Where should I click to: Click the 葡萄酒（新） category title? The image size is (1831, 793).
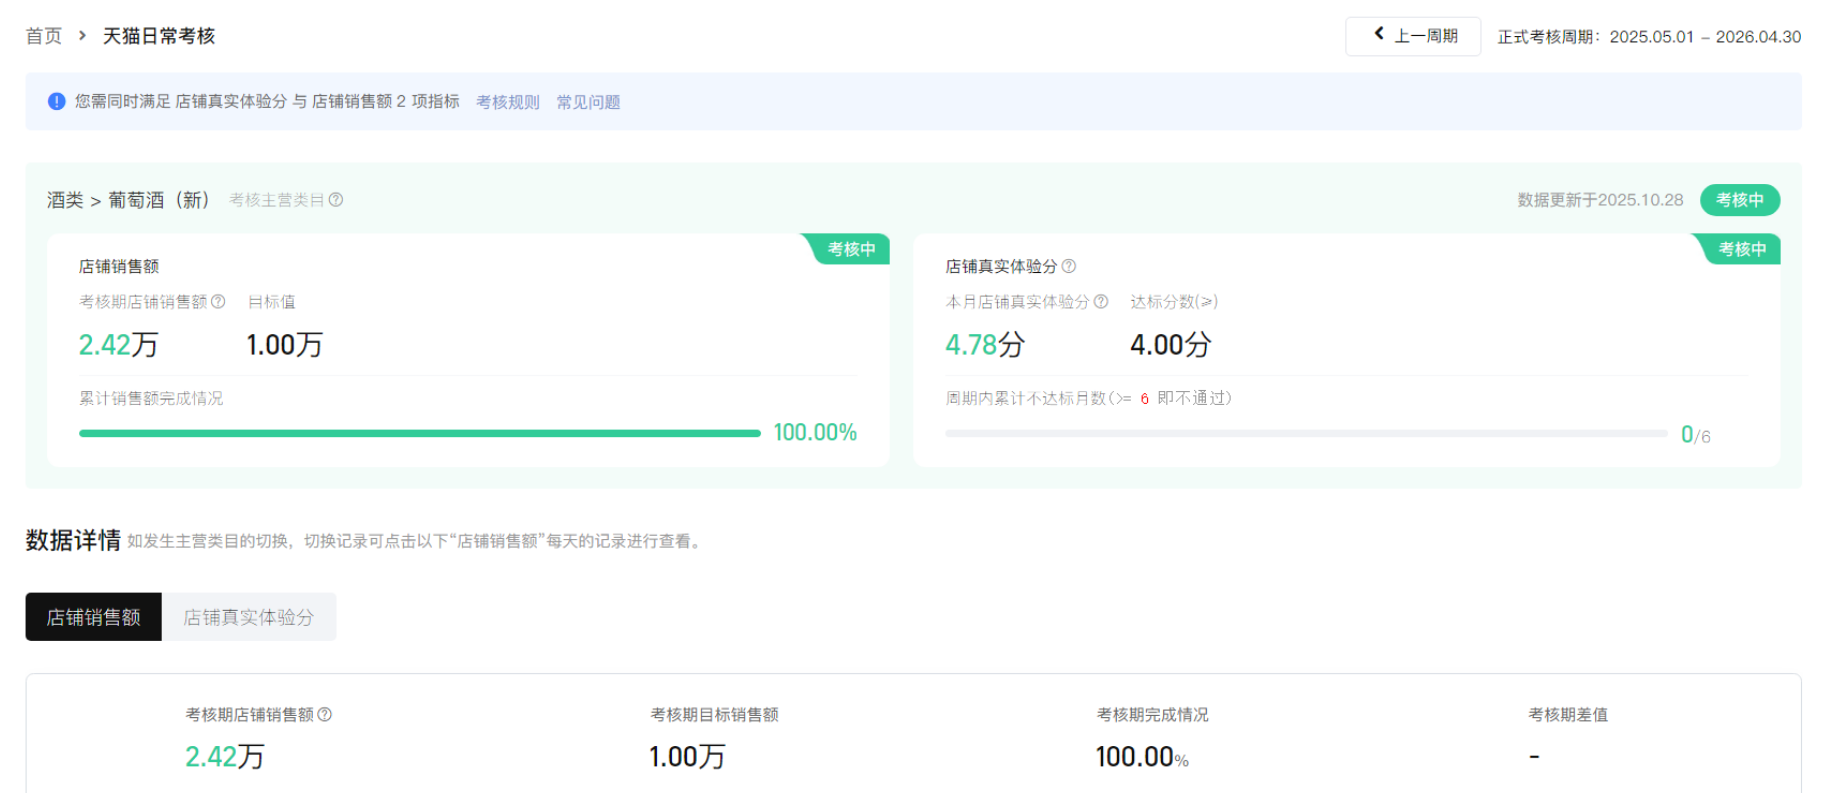pyautogui.click(x=159, y=200)
